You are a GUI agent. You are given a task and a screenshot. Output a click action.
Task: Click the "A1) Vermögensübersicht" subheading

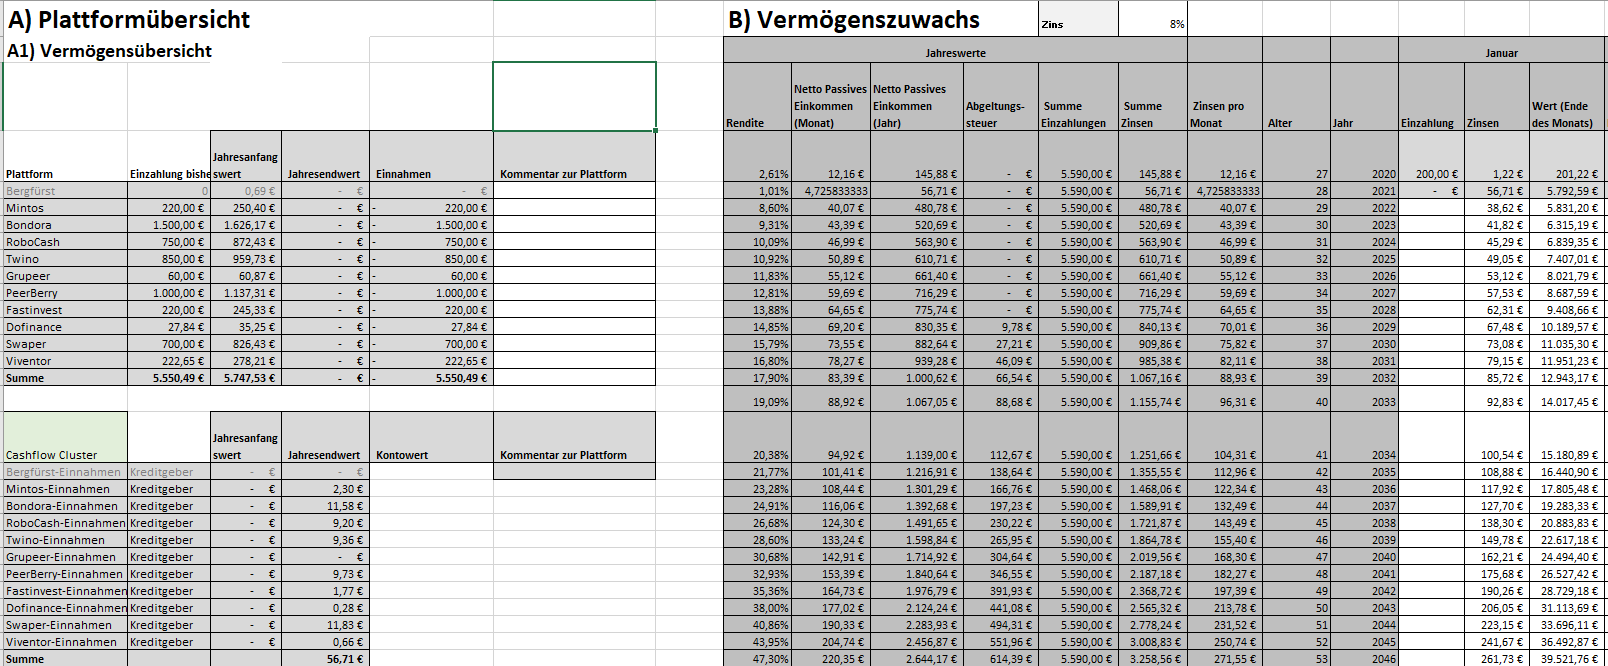click(110, 51)
